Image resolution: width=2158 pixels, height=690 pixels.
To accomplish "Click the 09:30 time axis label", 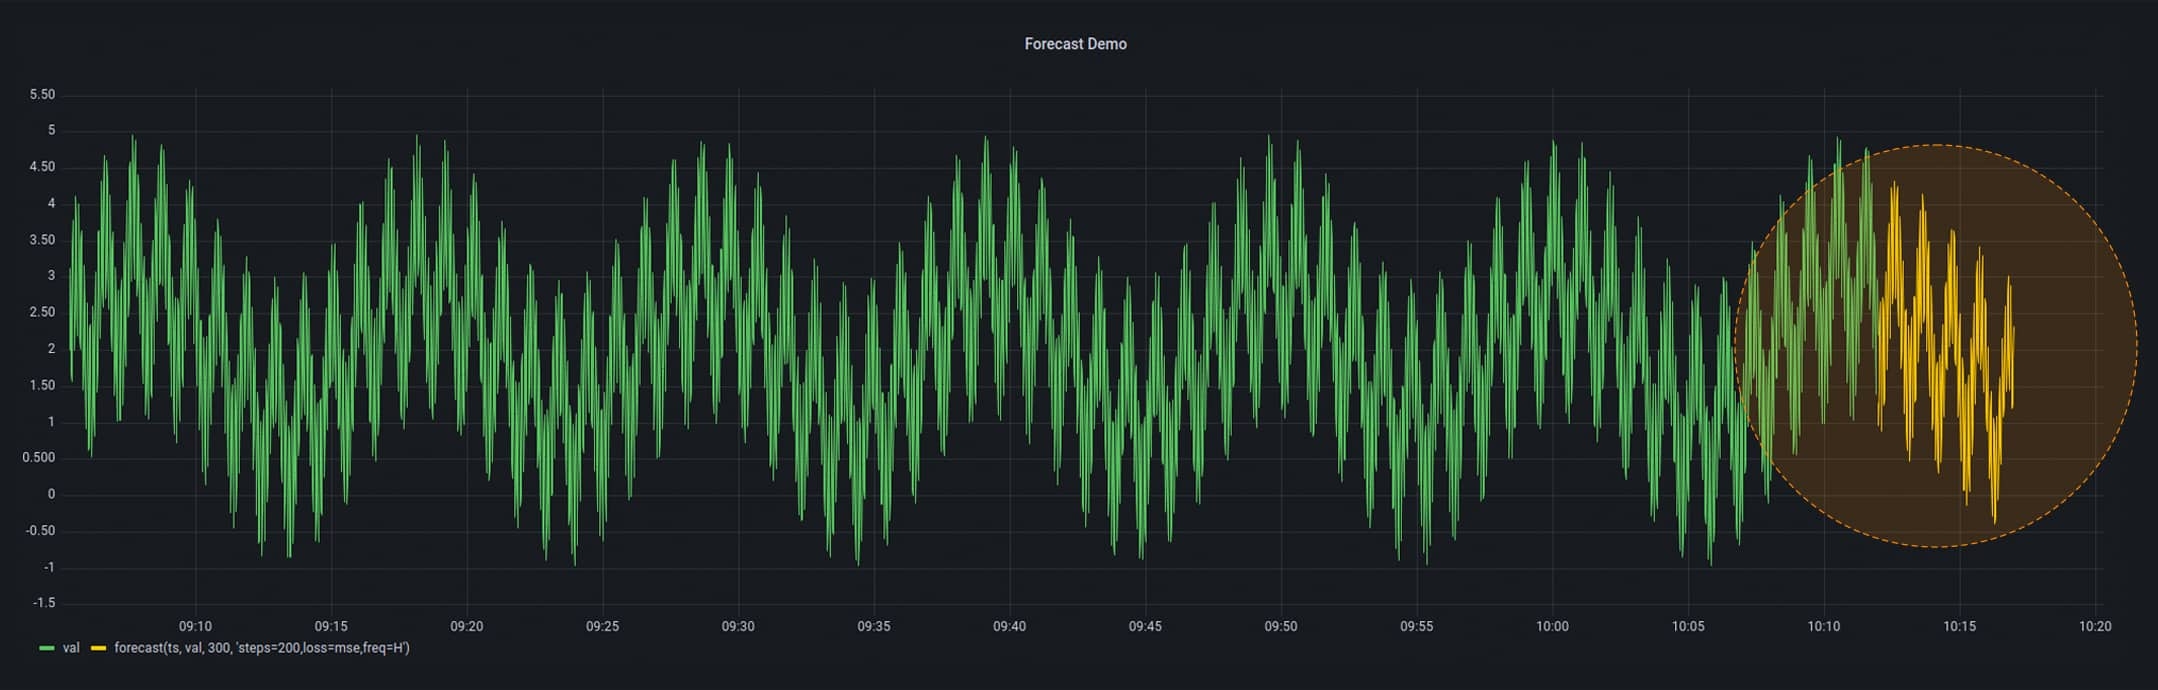I will click(738, 626).
